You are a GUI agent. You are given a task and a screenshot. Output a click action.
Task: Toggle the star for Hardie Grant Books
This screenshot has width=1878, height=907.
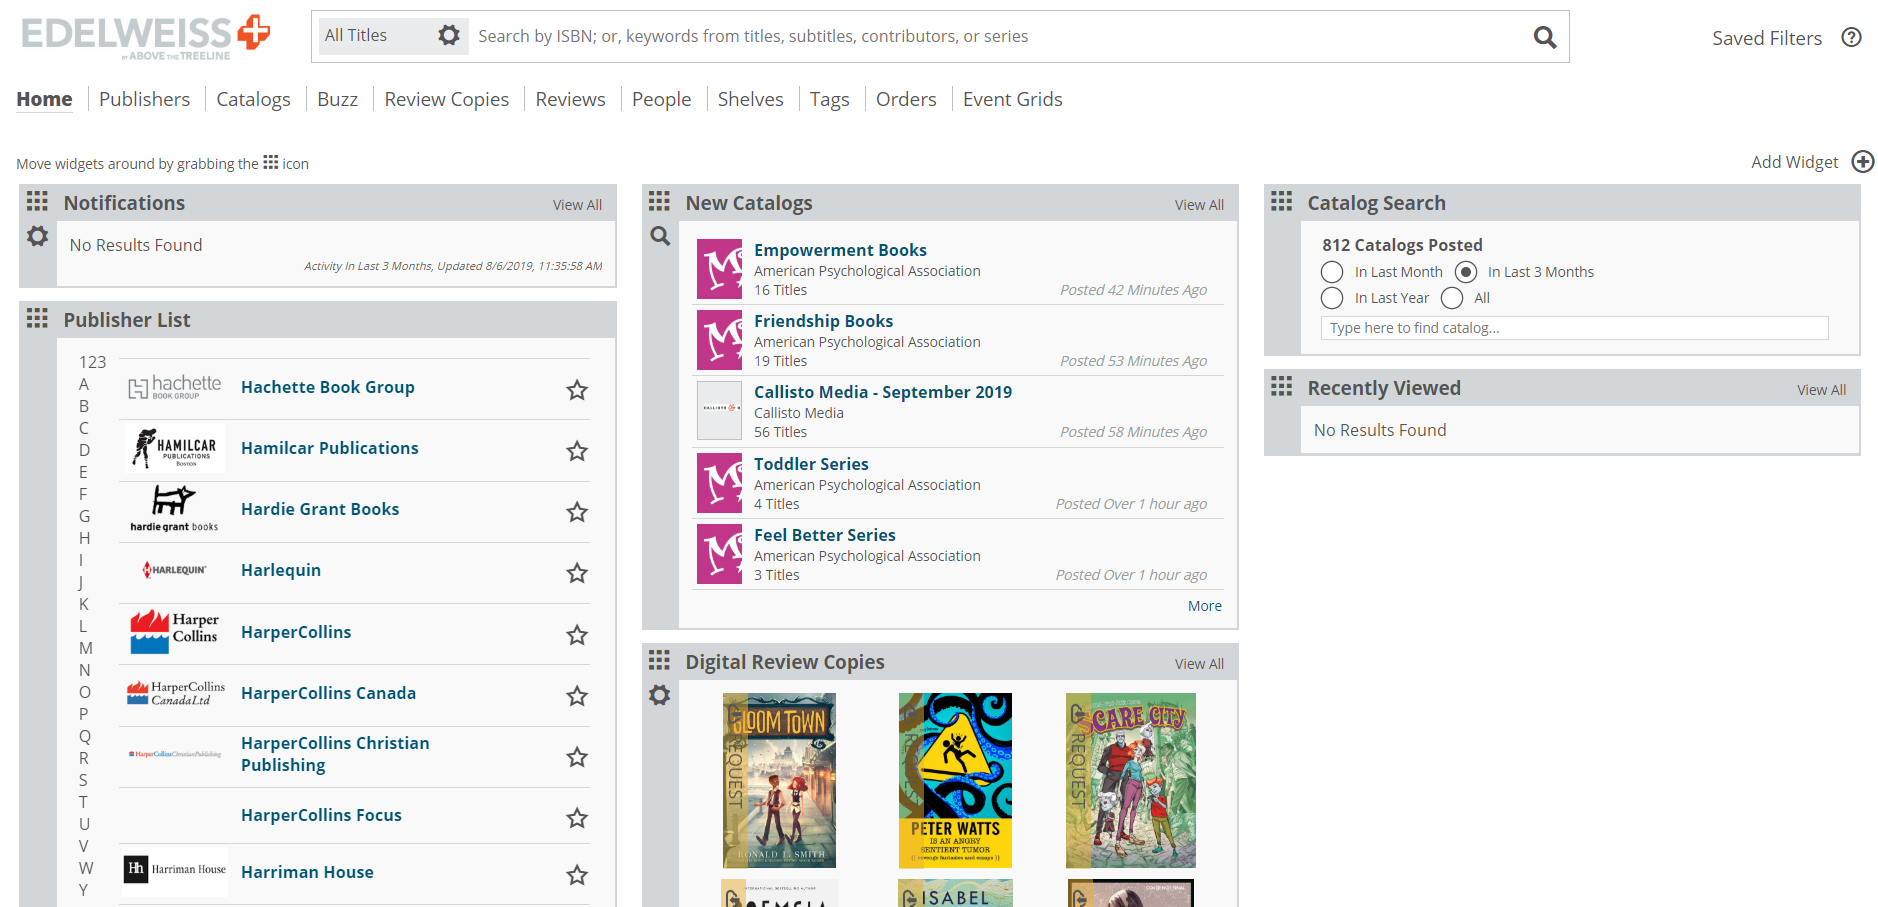pyautogui.click(x=577, y=512)
